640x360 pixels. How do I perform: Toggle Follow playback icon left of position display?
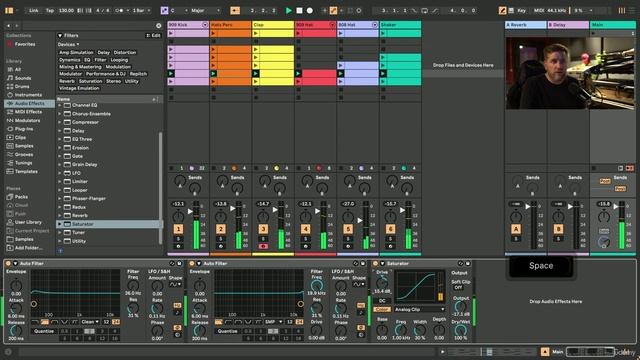click(235, 11)
